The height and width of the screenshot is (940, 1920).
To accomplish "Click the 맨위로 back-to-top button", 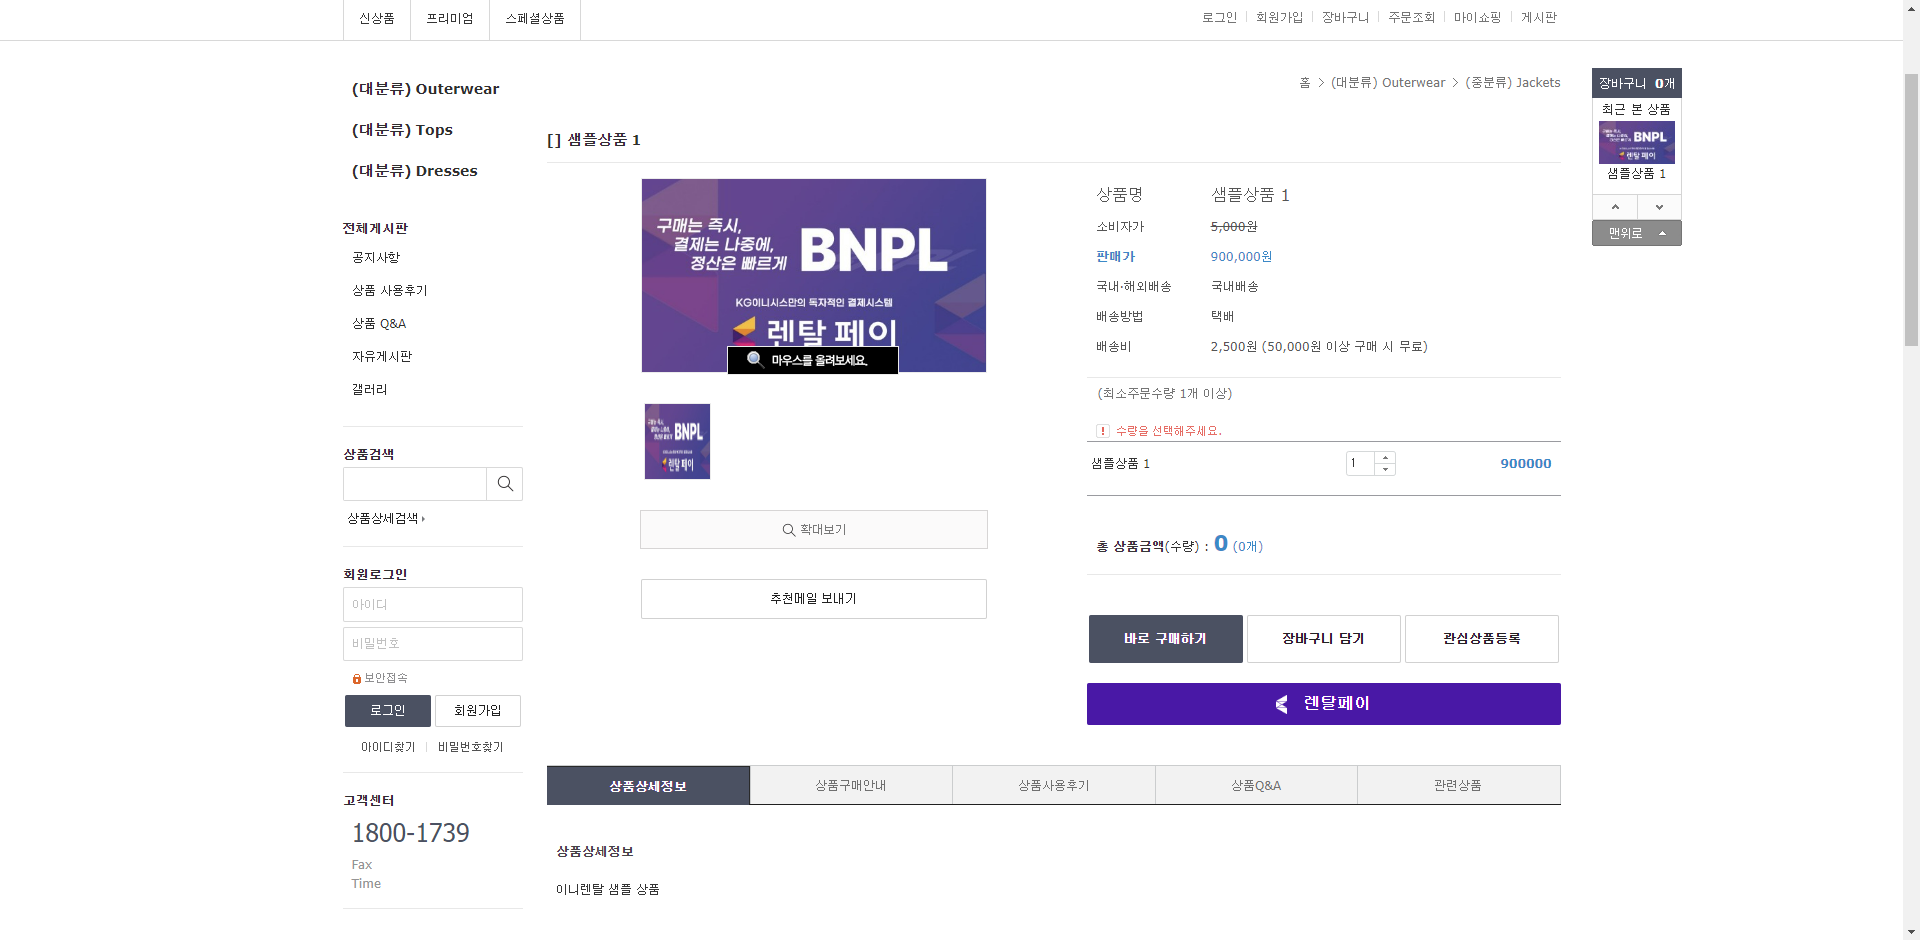I will click(x=1637, y=233).
